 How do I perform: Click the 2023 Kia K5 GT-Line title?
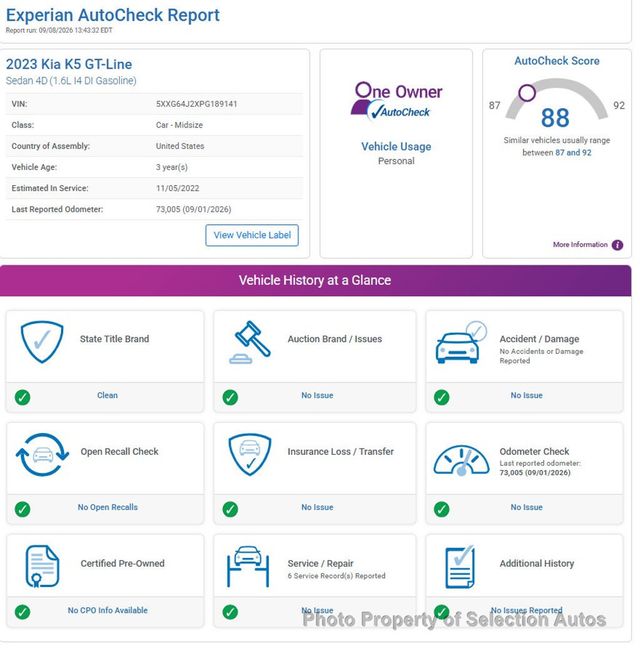(69, 64)
